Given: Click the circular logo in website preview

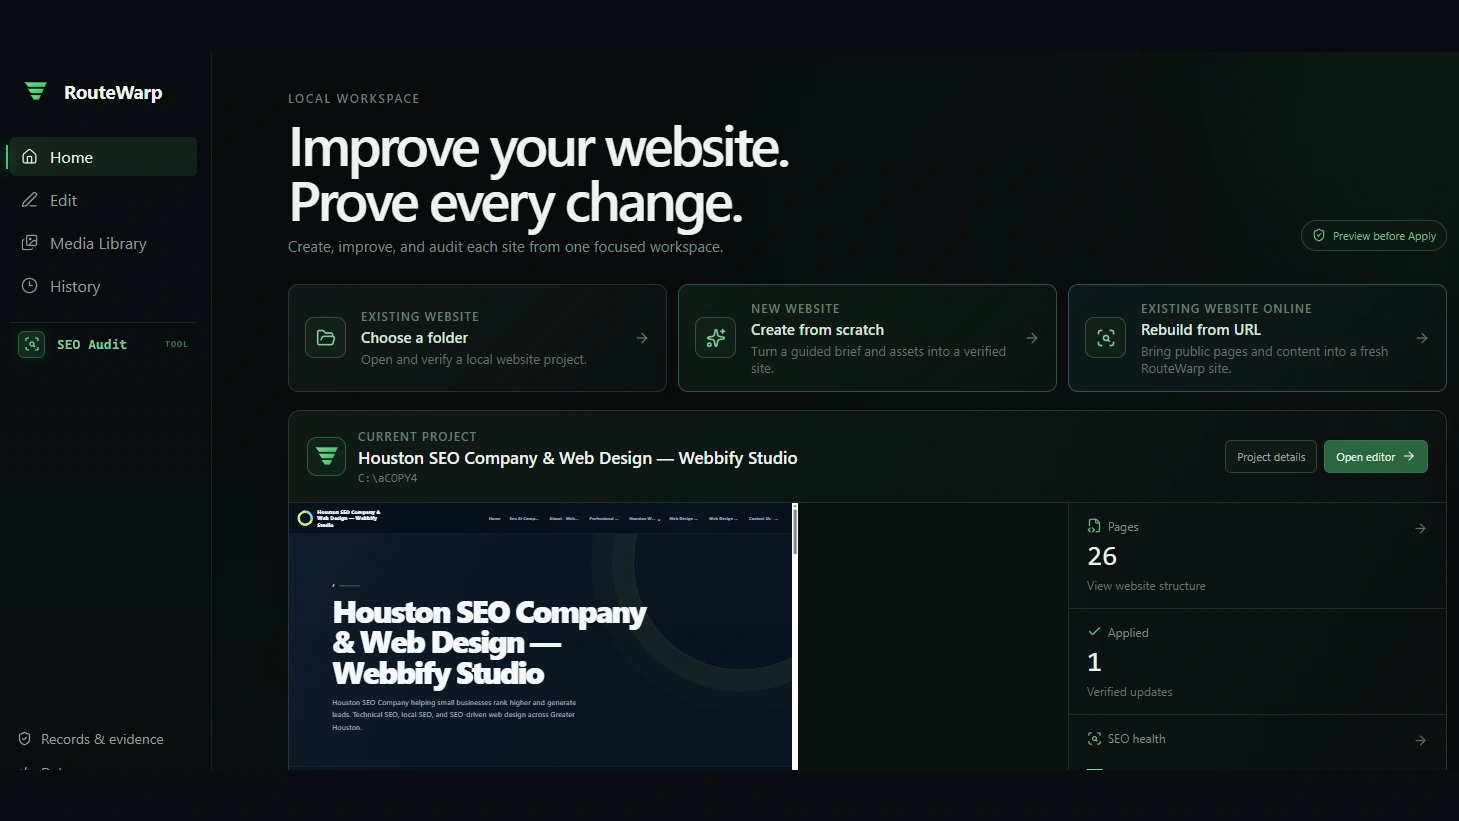Looking at the screenshot, I should [305, 518].
